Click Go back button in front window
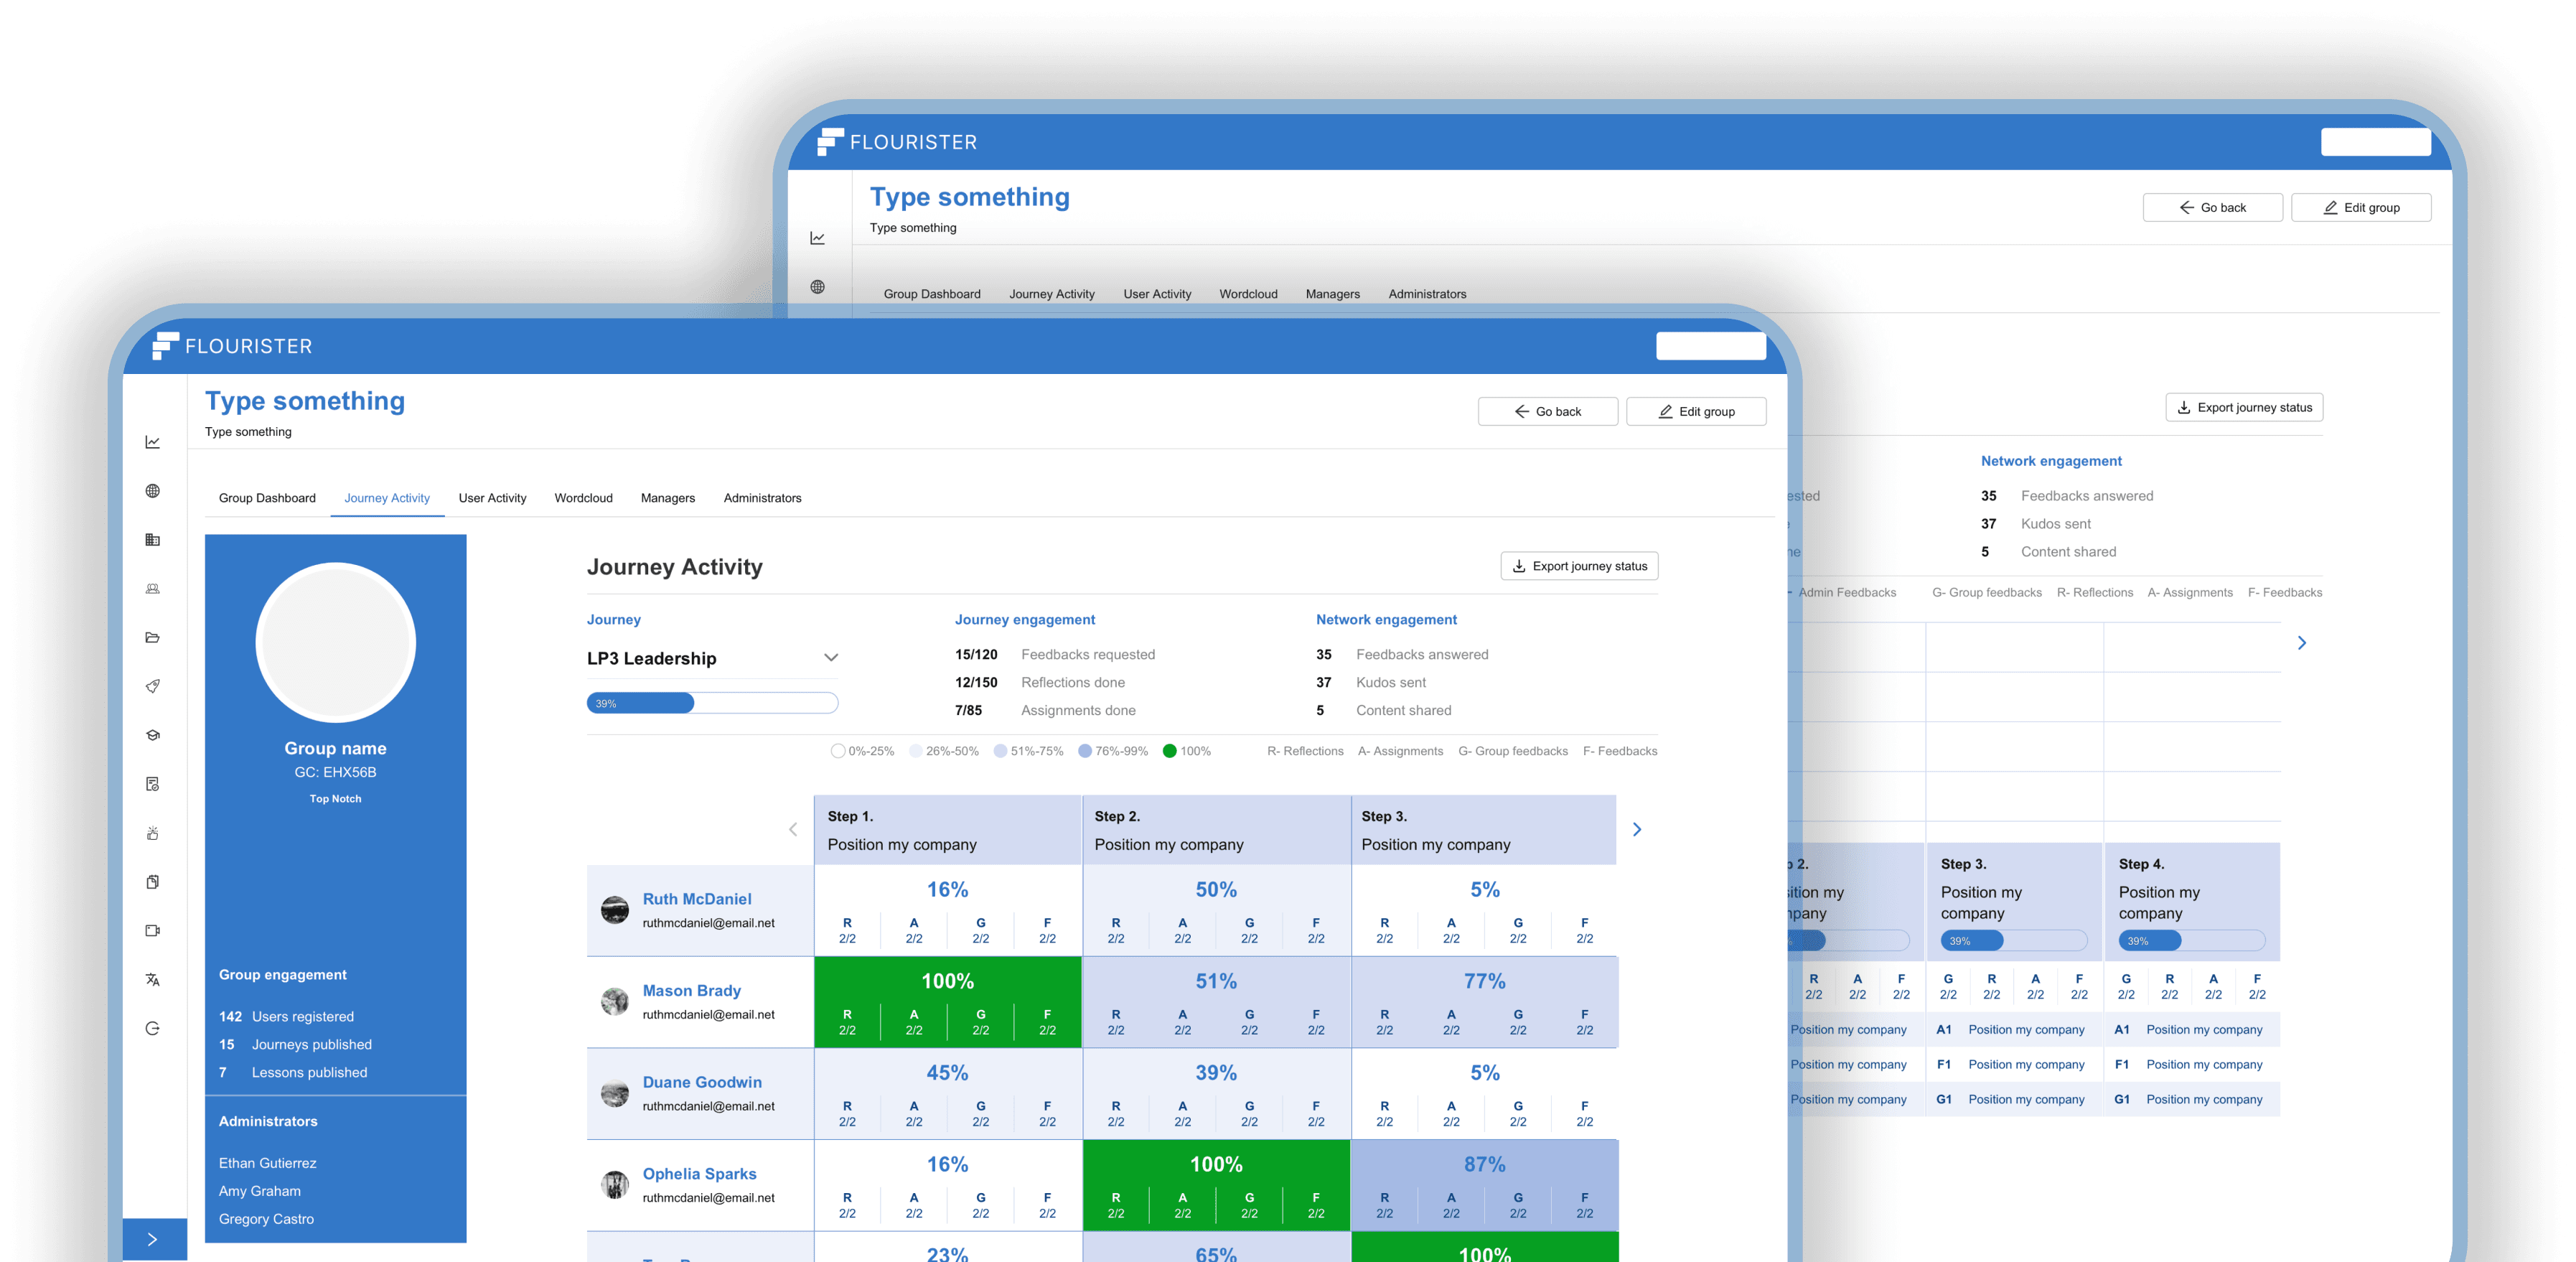This screenshot has height=1262, width=2576. coord(1547,412)
